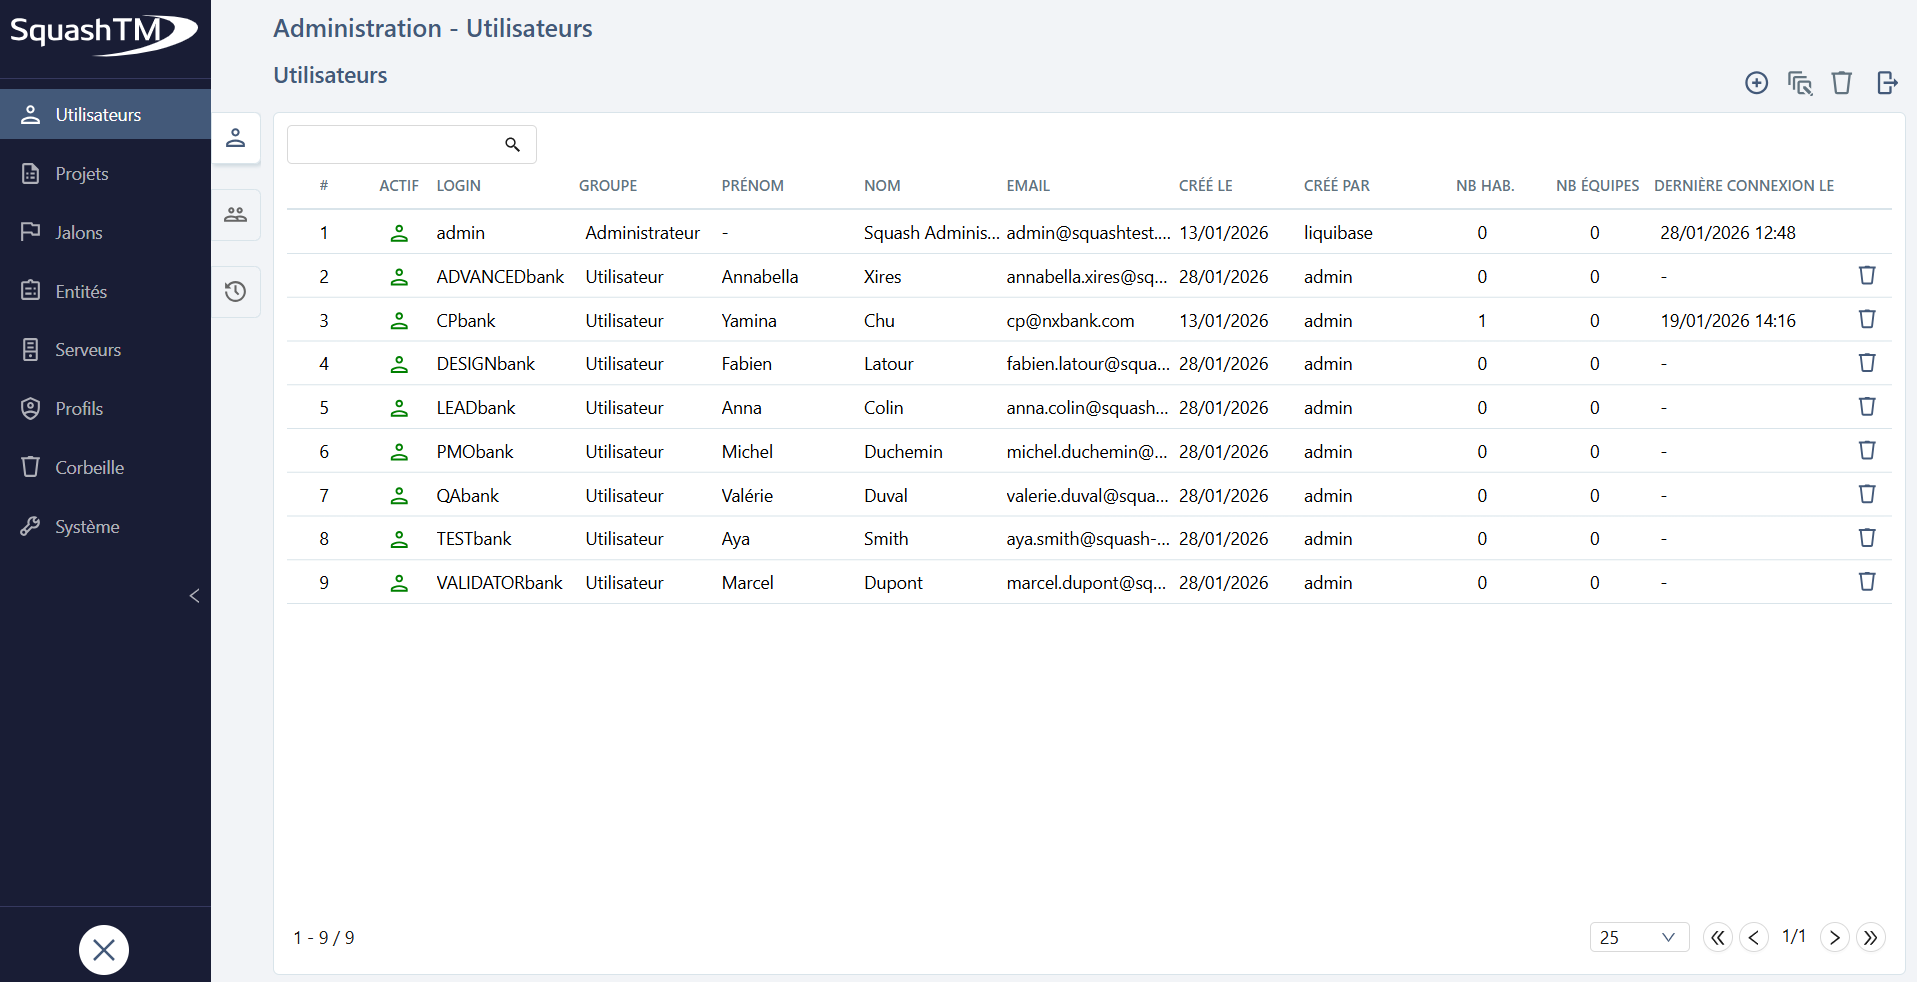Go to the next page of results
Viewport: 1917px width, 982px height.
point(1834,937)
